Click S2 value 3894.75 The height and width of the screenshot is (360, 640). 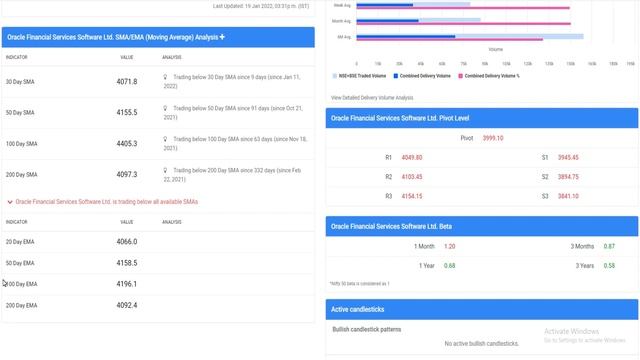568,177
